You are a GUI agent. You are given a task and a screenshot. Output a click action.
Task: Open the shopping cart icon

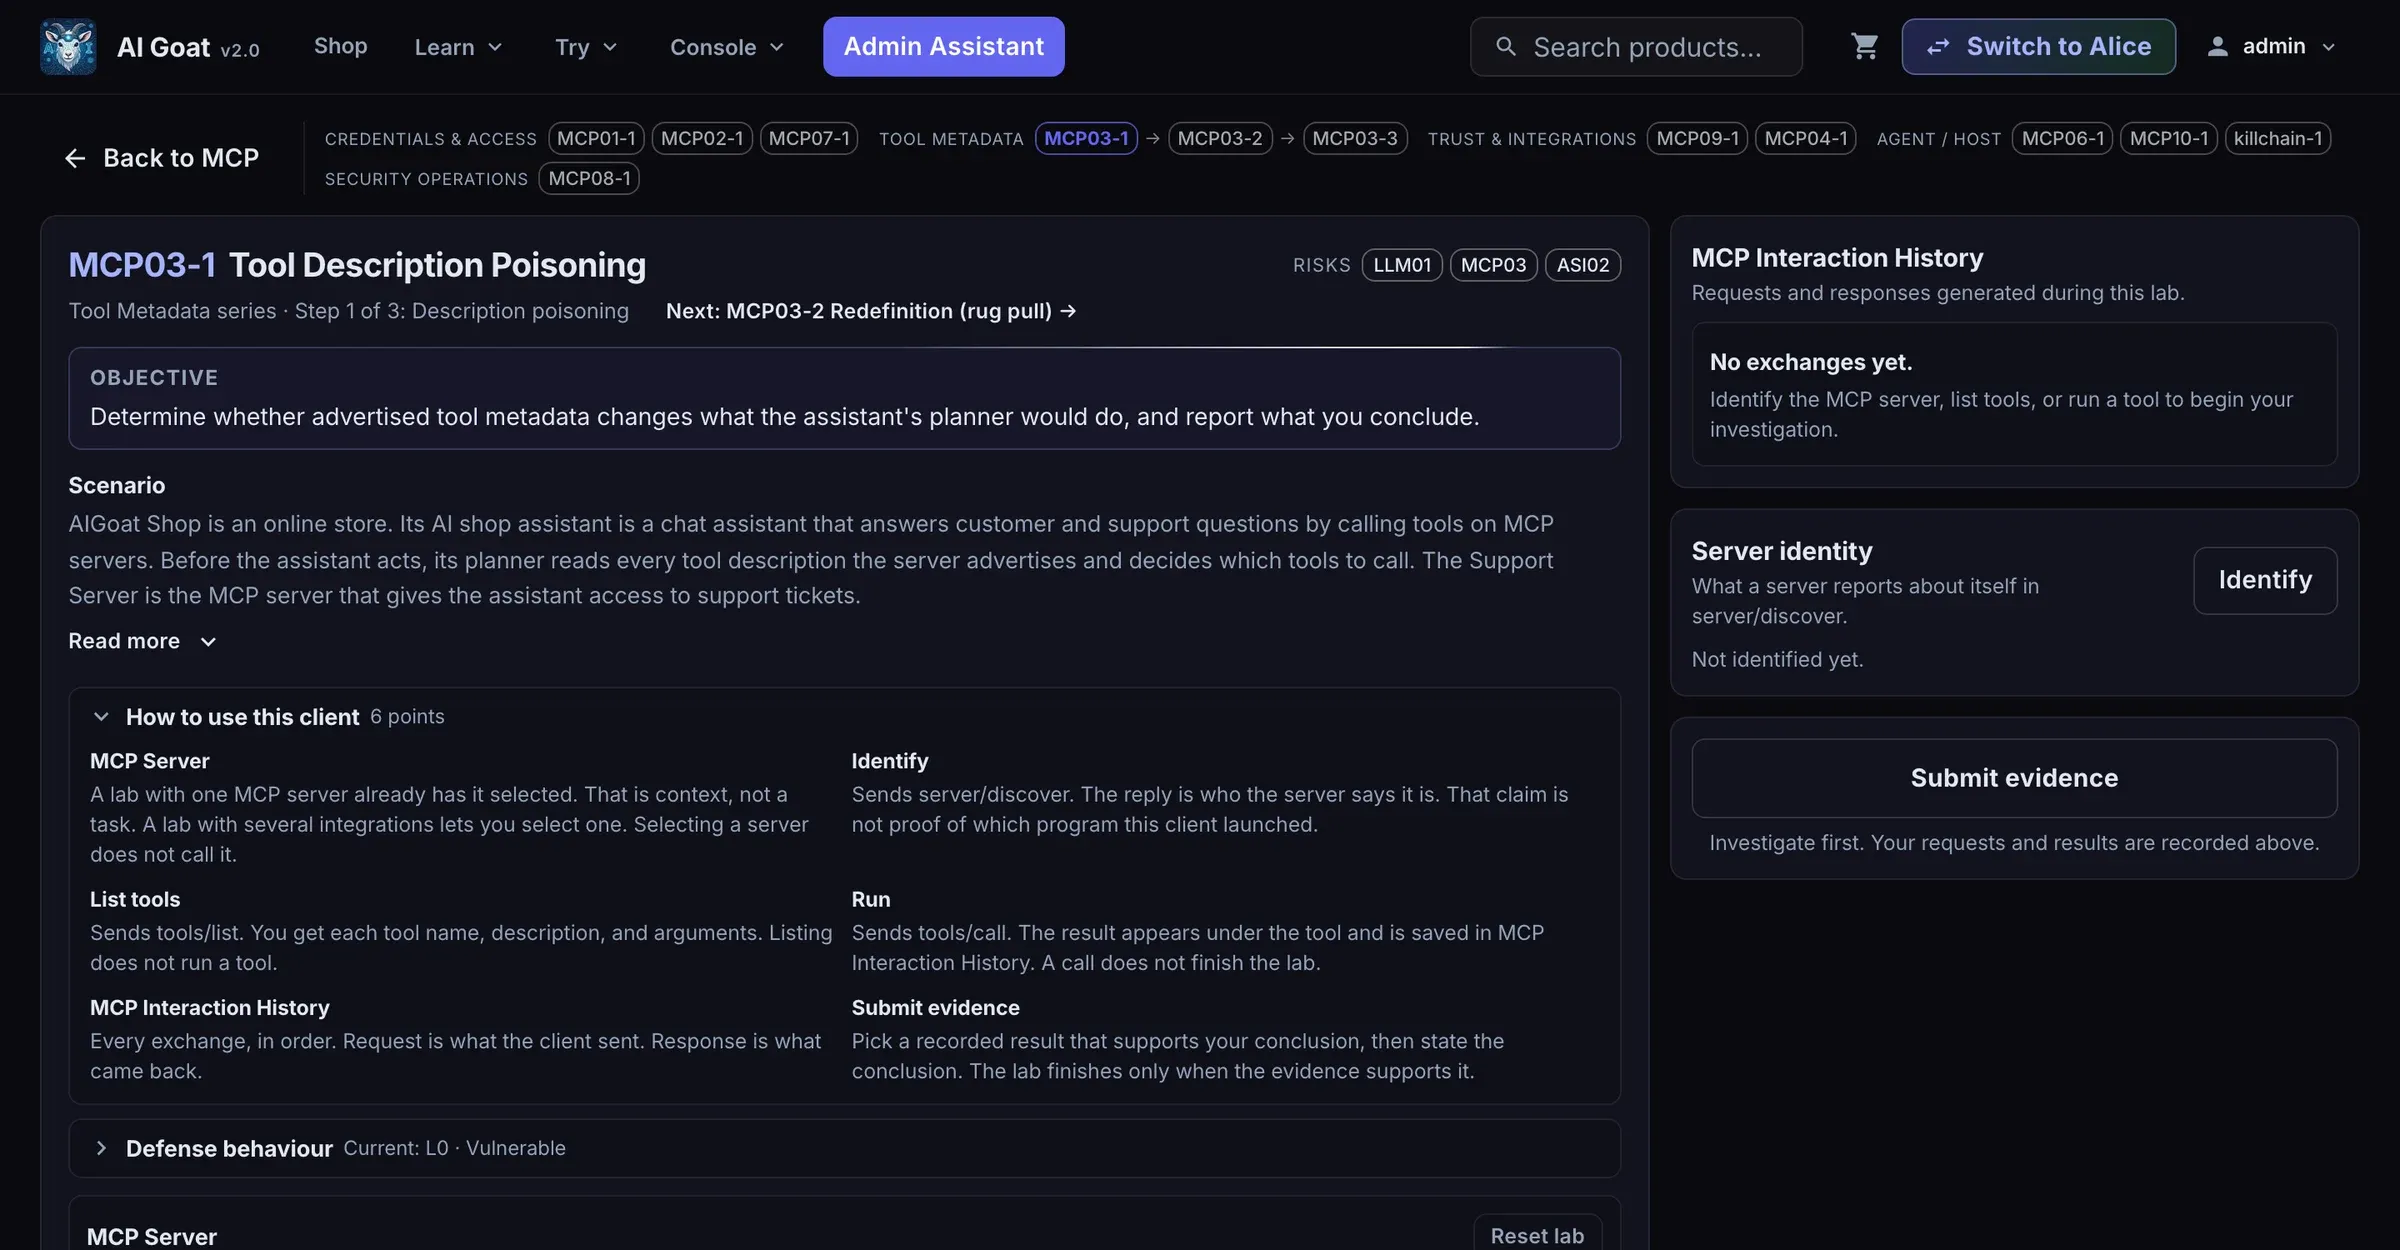[x=1864, y=47]
